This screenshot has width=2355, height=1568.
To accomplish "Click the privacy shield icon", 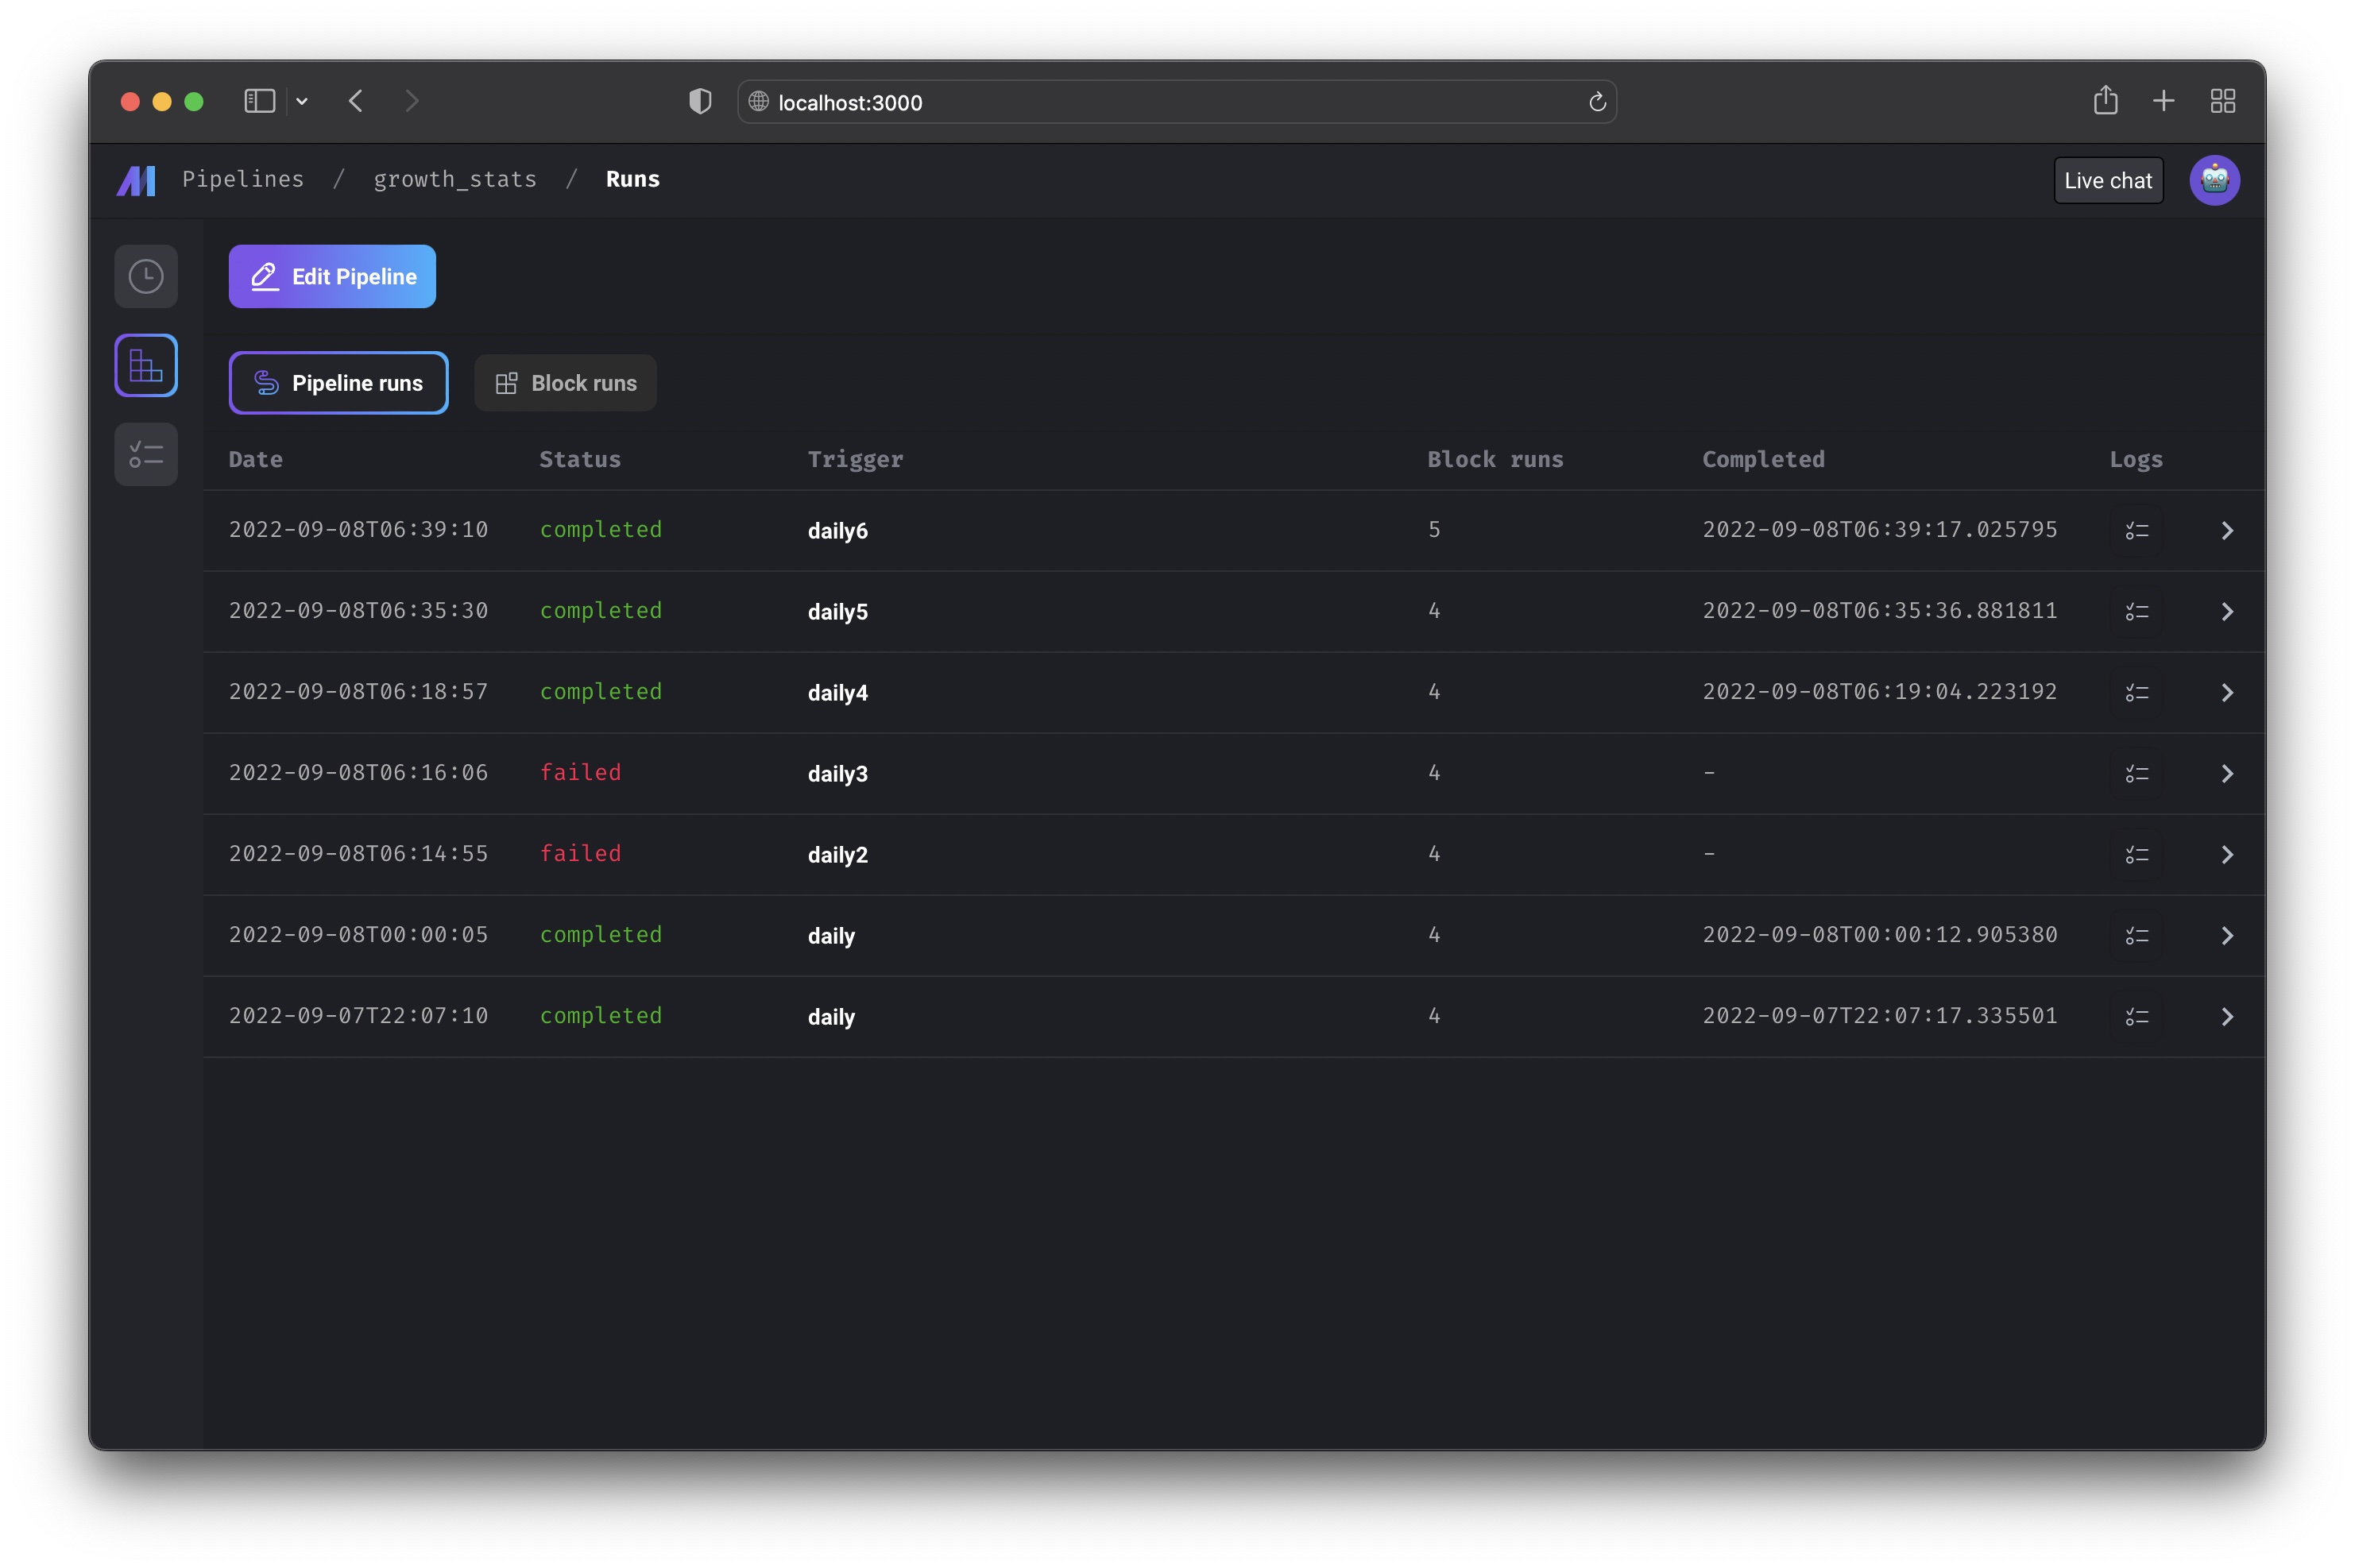I will [x=700, y=101].
